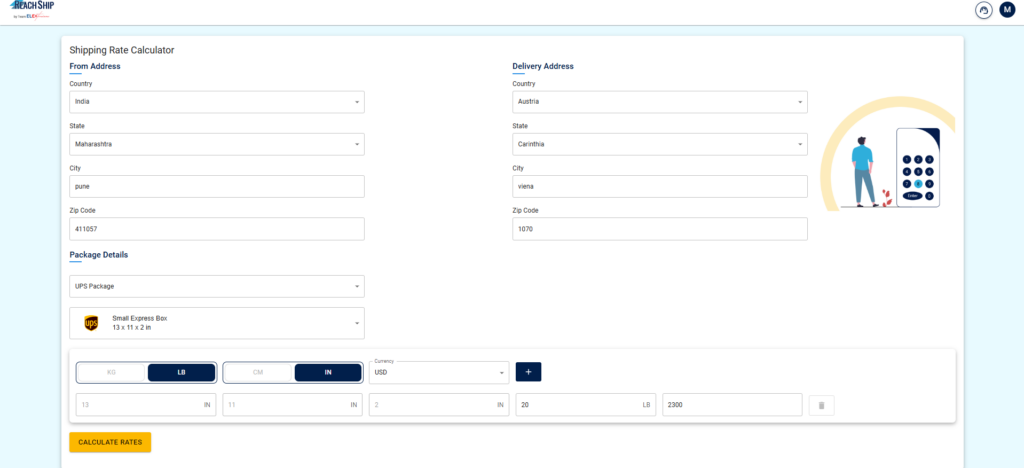Open the Small Express Box selector

click(217, 323)
